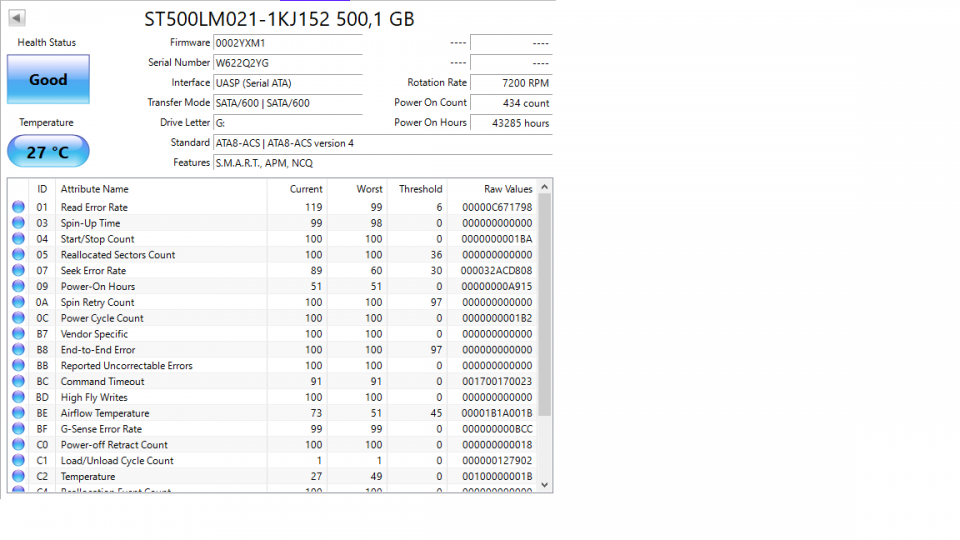Click the previous disk arrow button
The height and width of the screenshot is (540, 960).
click(x=18, y=18)
